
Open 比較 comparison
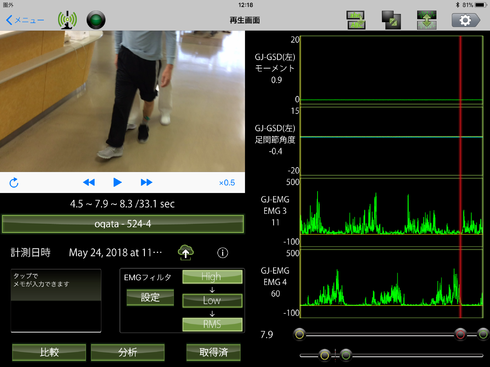(49, 352)
